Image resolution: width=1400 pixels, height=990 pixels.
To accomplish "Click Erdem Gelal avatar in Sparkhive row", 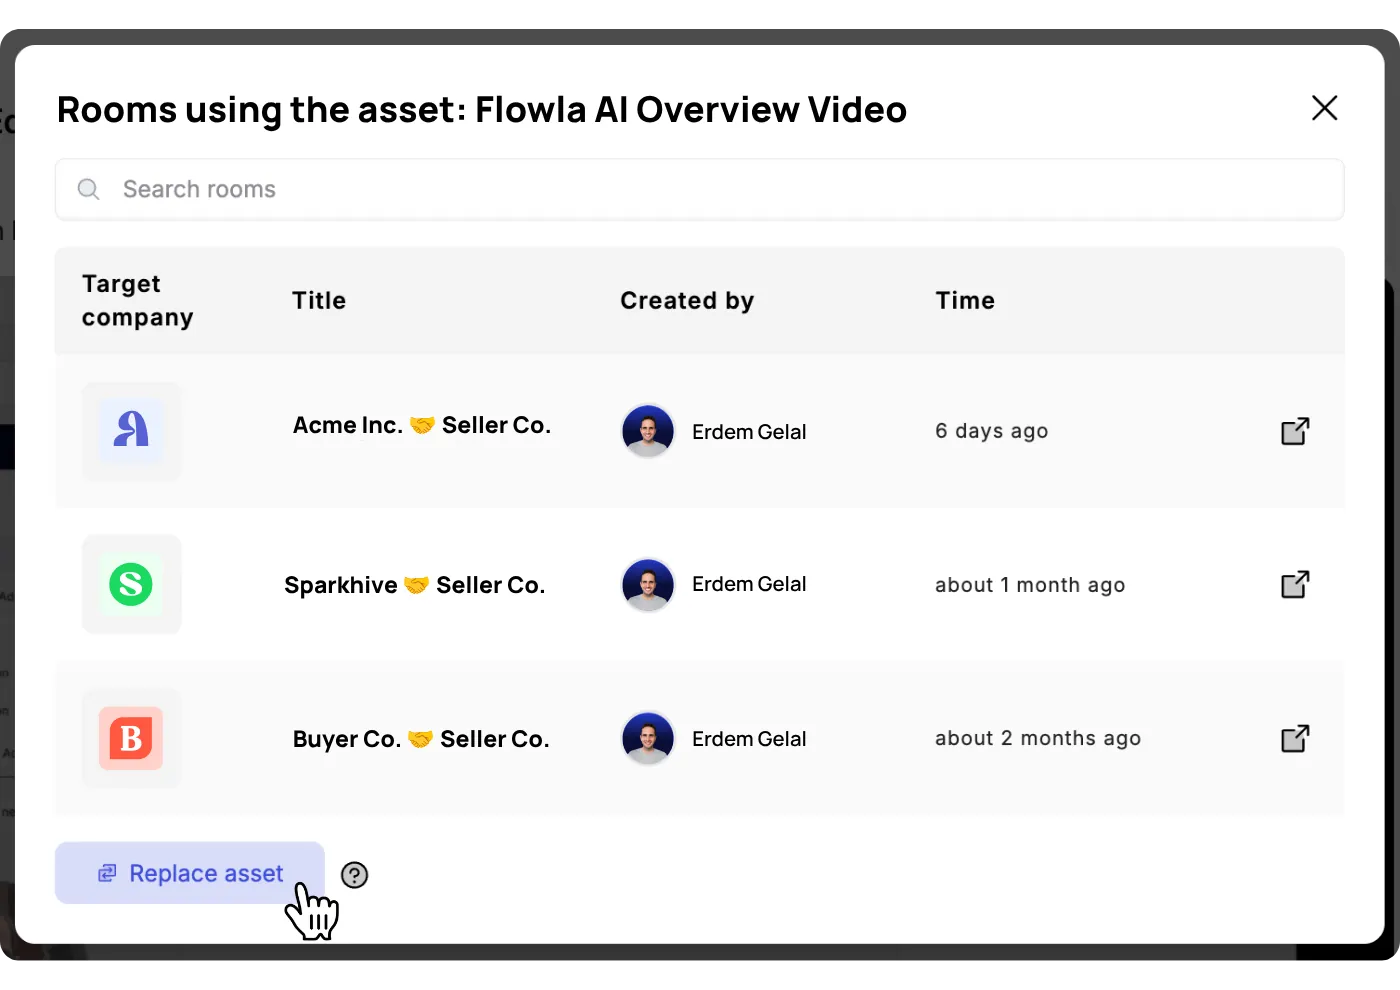I will (x=648, y=584).
